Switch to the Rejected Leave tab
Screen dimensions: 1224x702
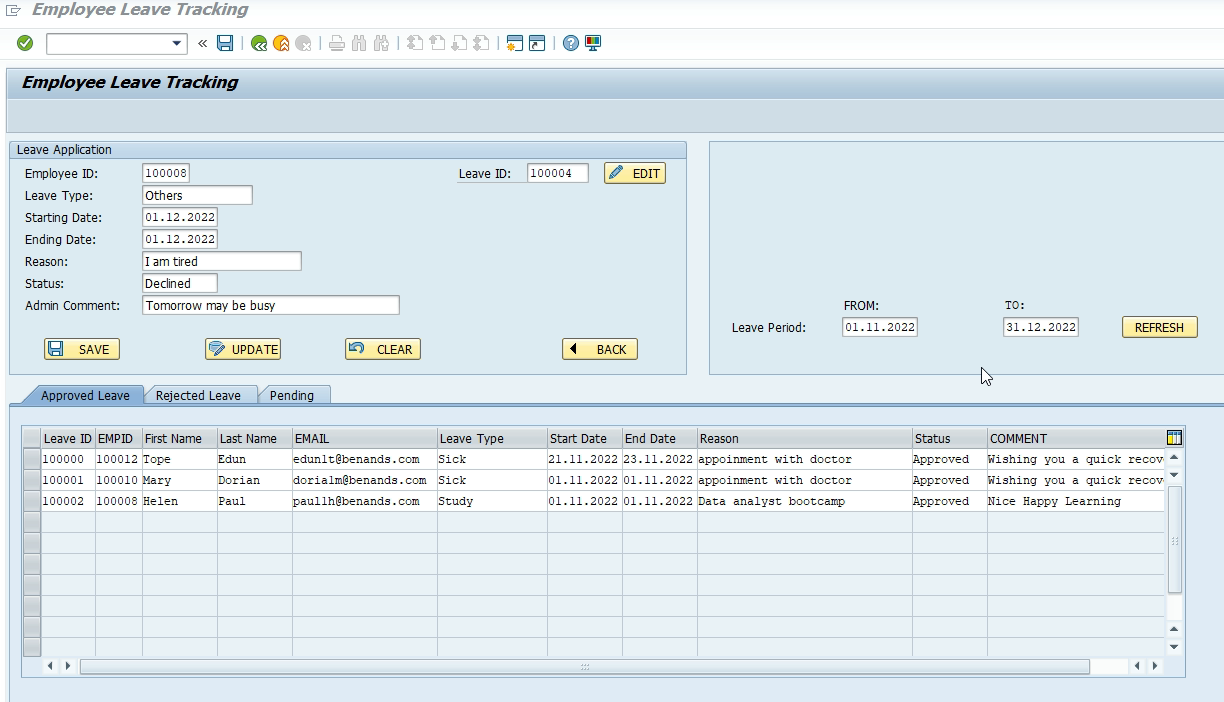pos(200,395)
